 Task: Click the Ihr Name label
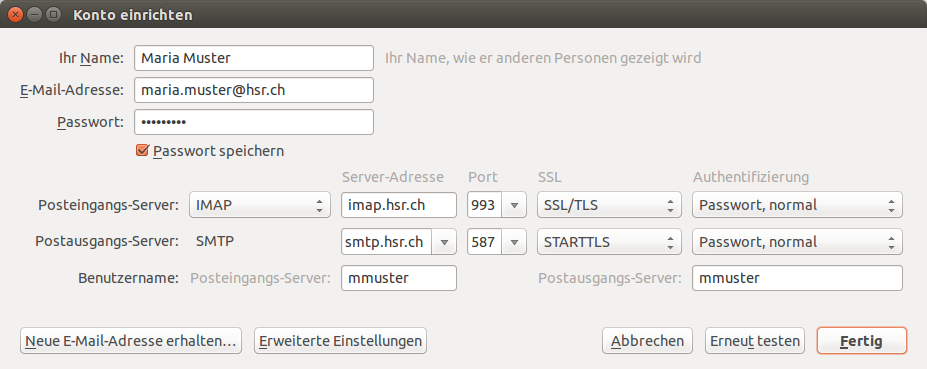pyautogui.click(x=91, y=58)
